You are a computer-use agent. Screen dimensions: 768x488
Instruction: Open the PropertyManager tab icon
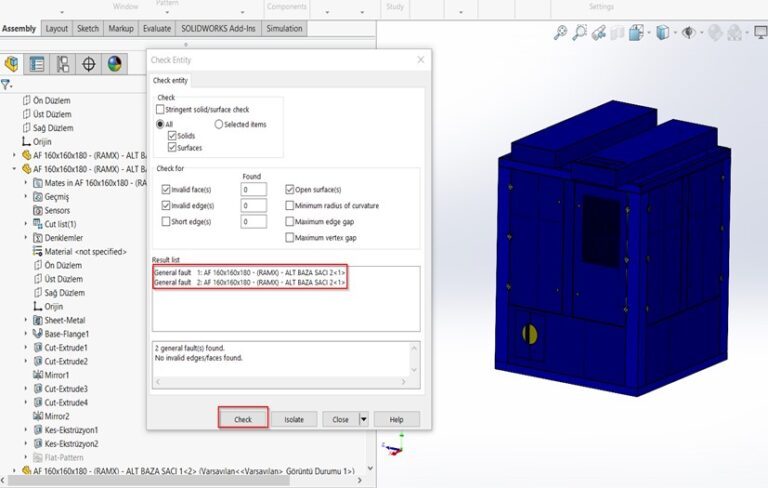[x=37, y=64]
